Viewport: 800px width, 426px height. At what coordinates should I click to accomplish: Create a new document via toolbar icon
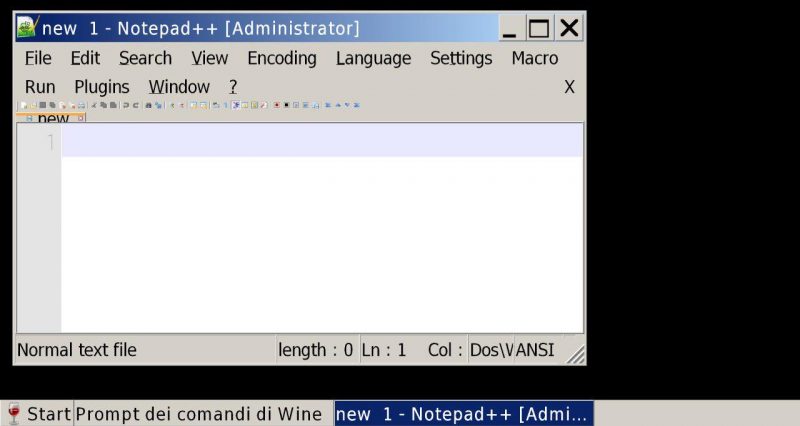pyautogui.click(x=24, y=105)
